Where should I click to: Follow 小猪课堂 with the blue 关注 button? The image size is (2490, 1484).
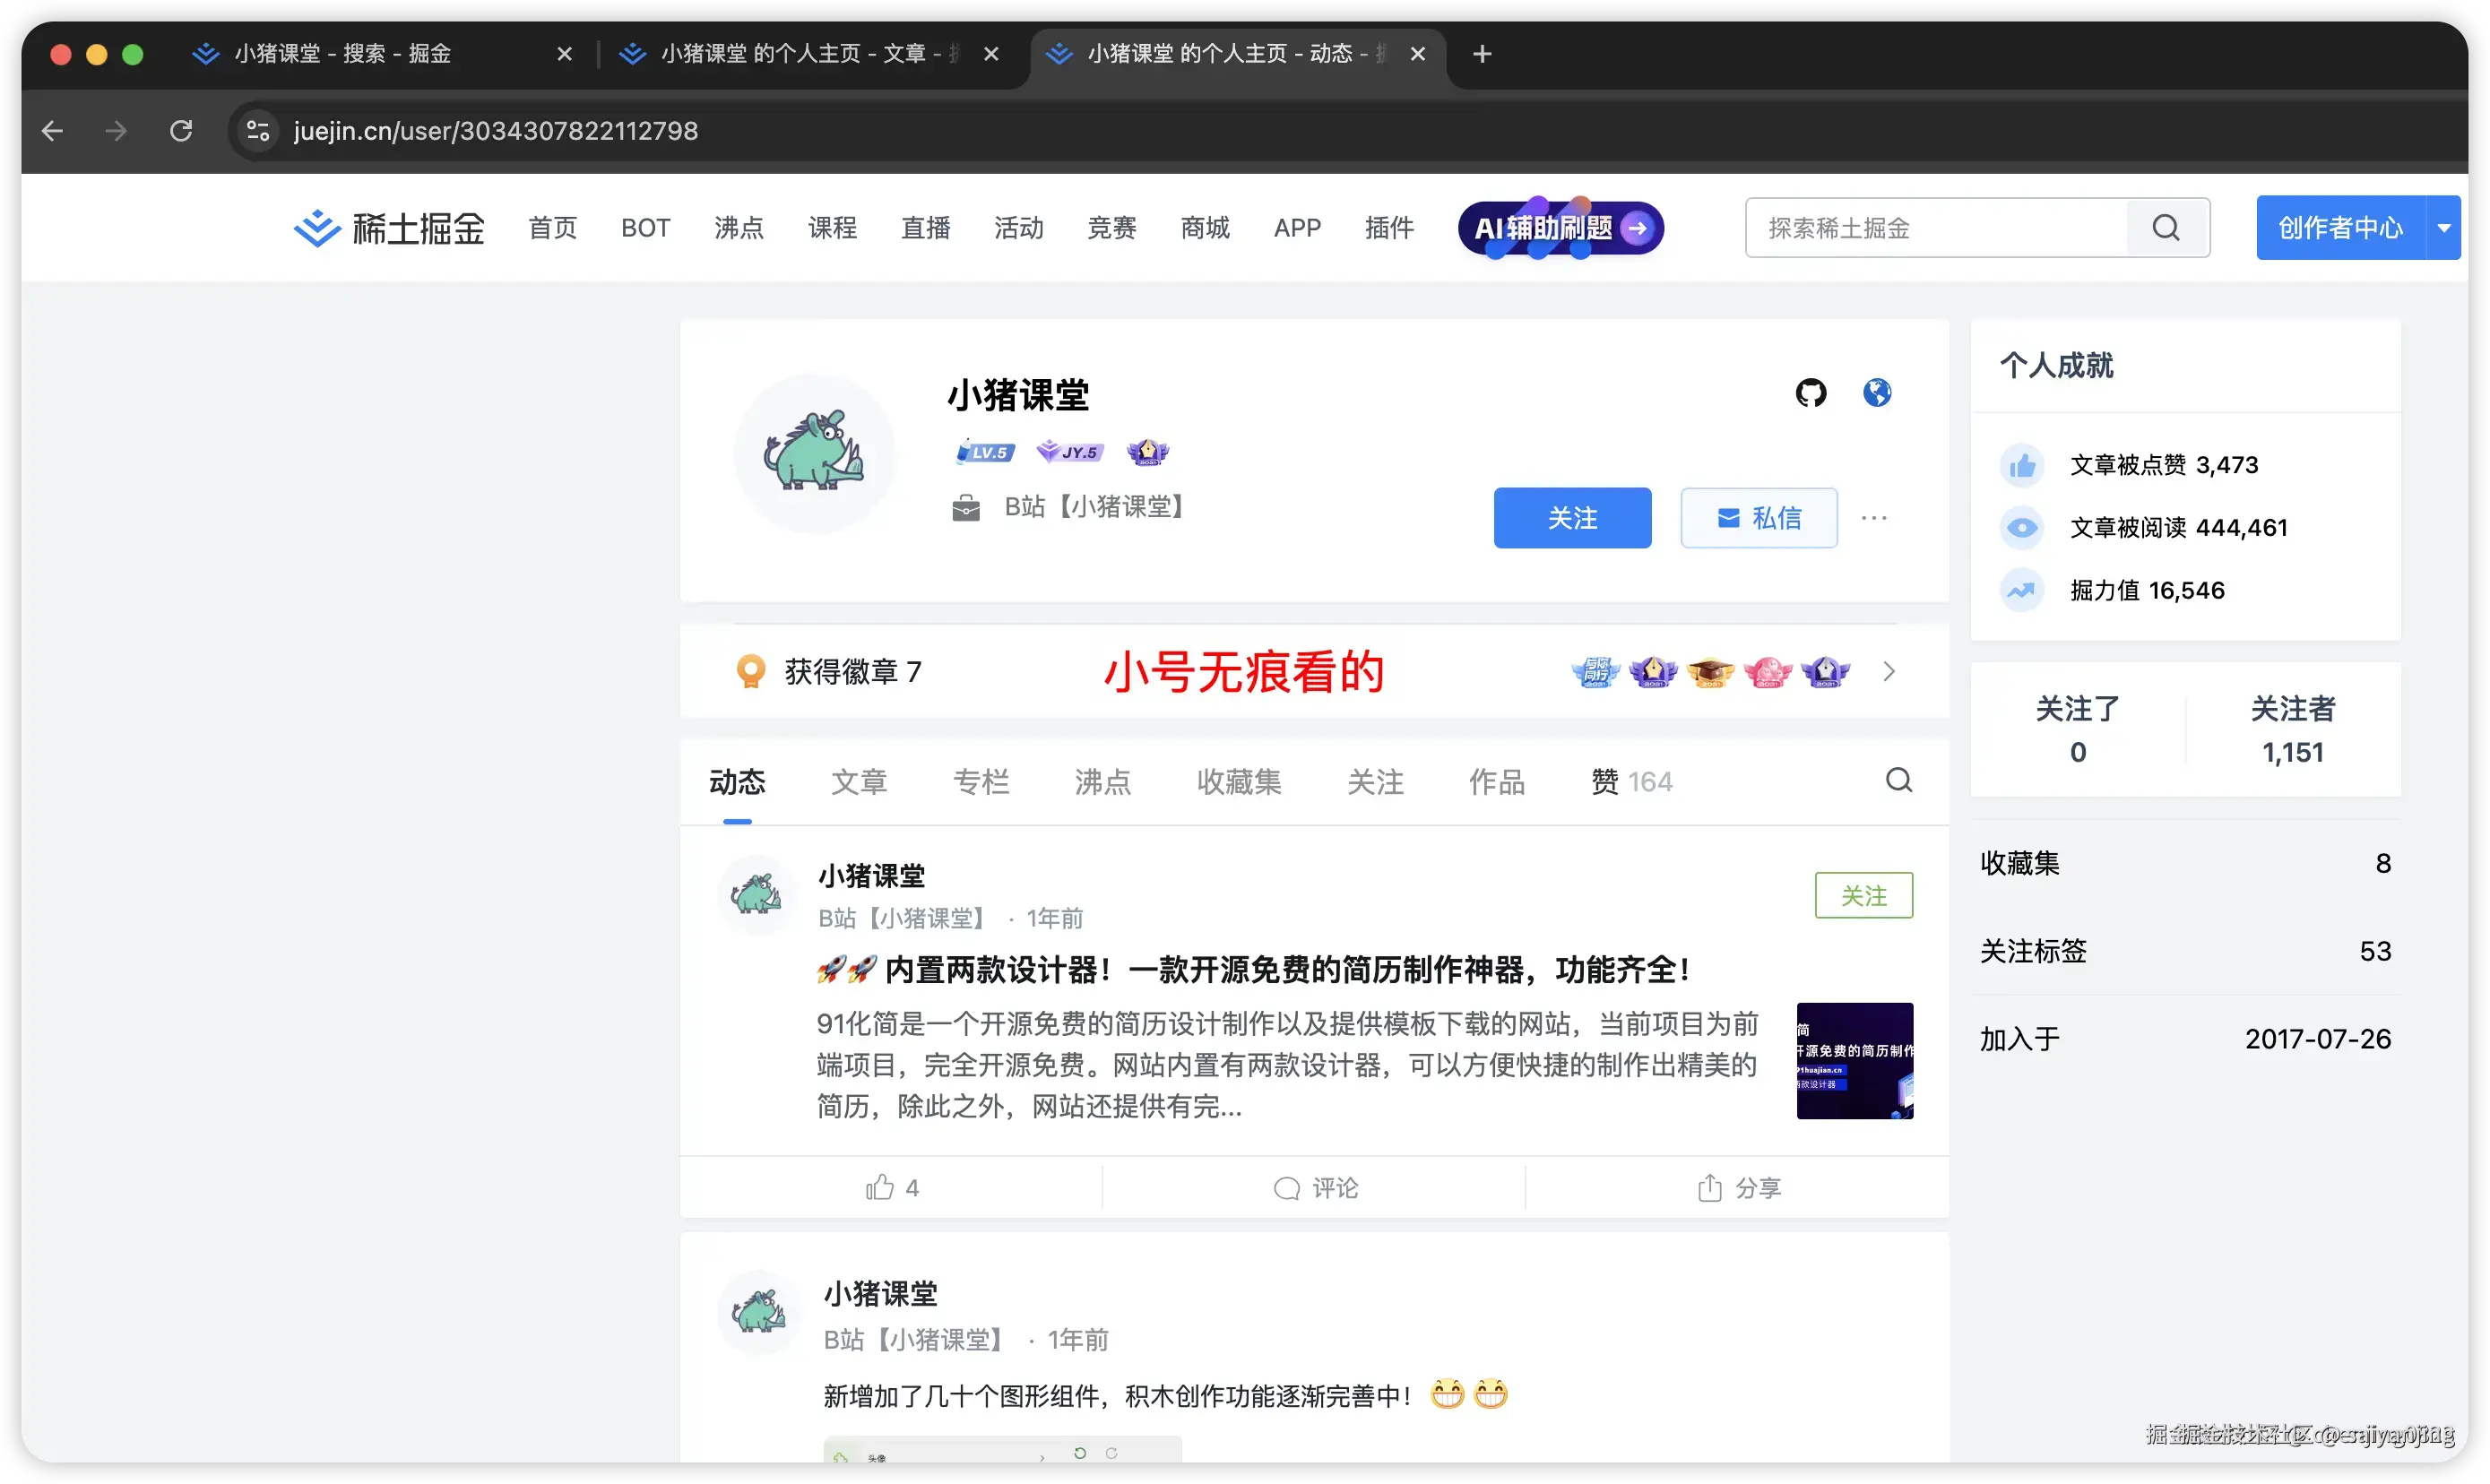pos(1572,518)
